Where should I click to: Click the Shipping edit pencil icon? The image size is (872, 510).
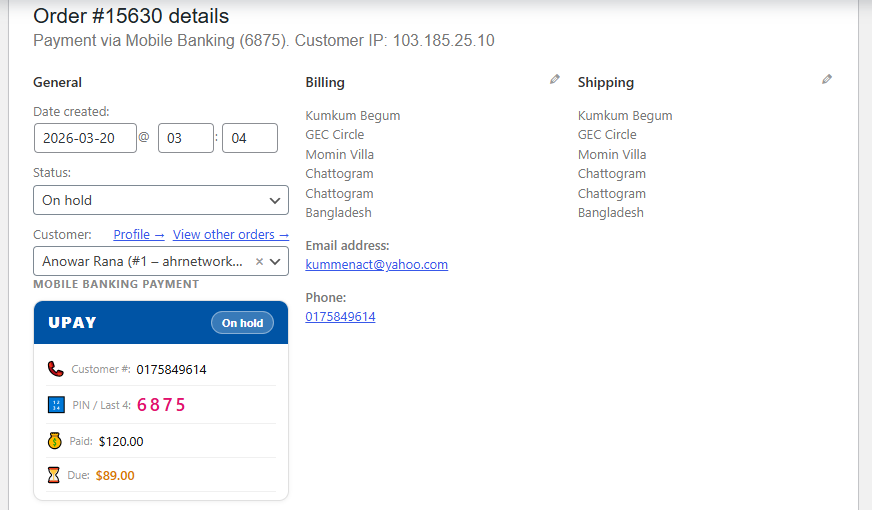827,79
